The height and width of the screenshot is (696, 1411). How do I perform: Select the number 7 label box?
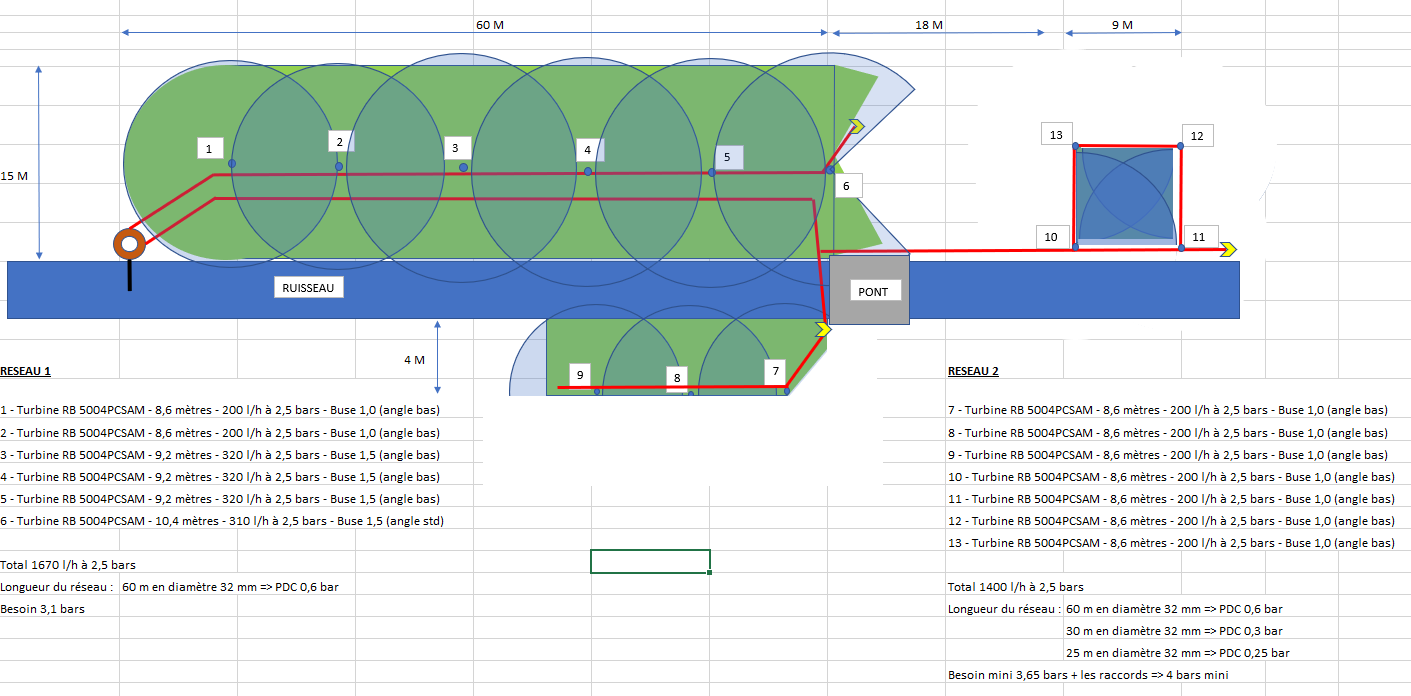pos(775,371)
